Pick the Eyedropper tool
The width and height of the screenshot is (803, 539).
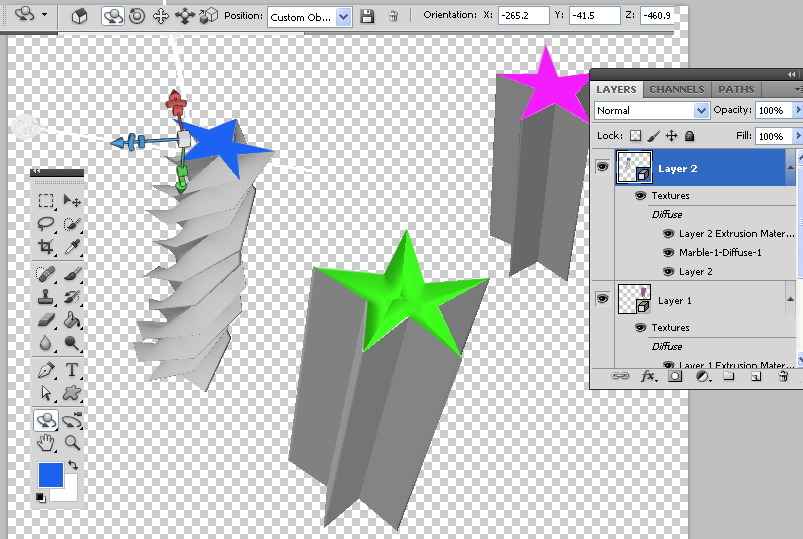72,247
